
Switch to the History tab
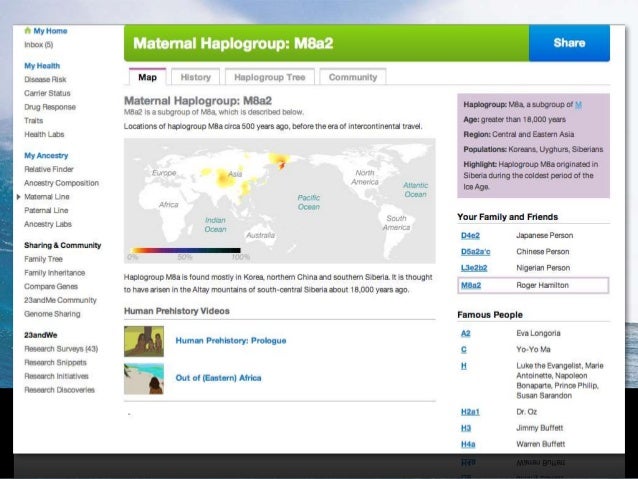tap(196, 77)
